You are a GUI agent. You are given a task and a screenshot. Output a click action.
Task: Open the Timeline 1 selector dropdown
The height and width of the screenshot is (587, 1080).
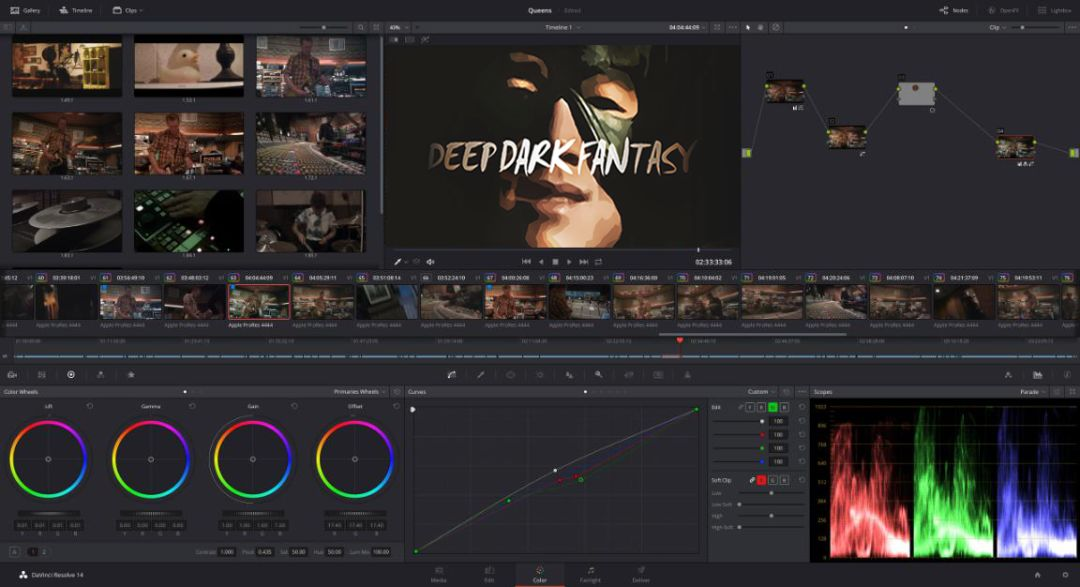click(x=563, y=28)
